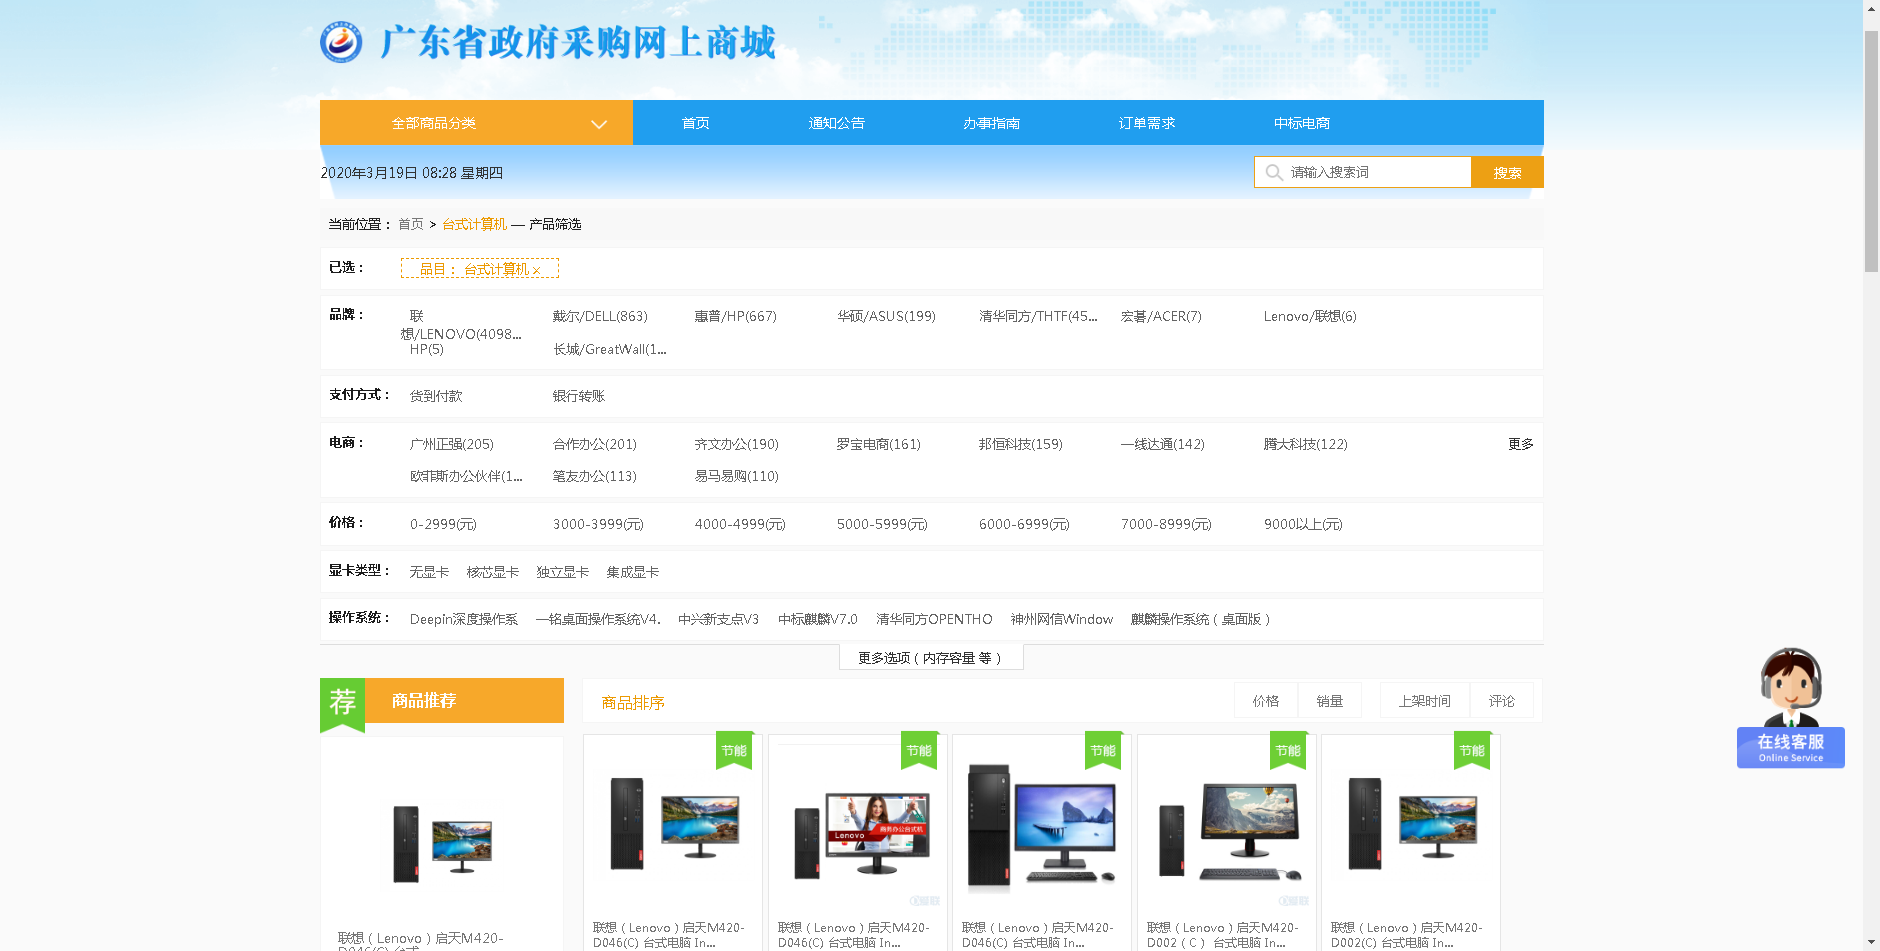Click the 在线客服 Online Service button
The height and width of the screenshot is (951, 1880).
coord(1790,747)
